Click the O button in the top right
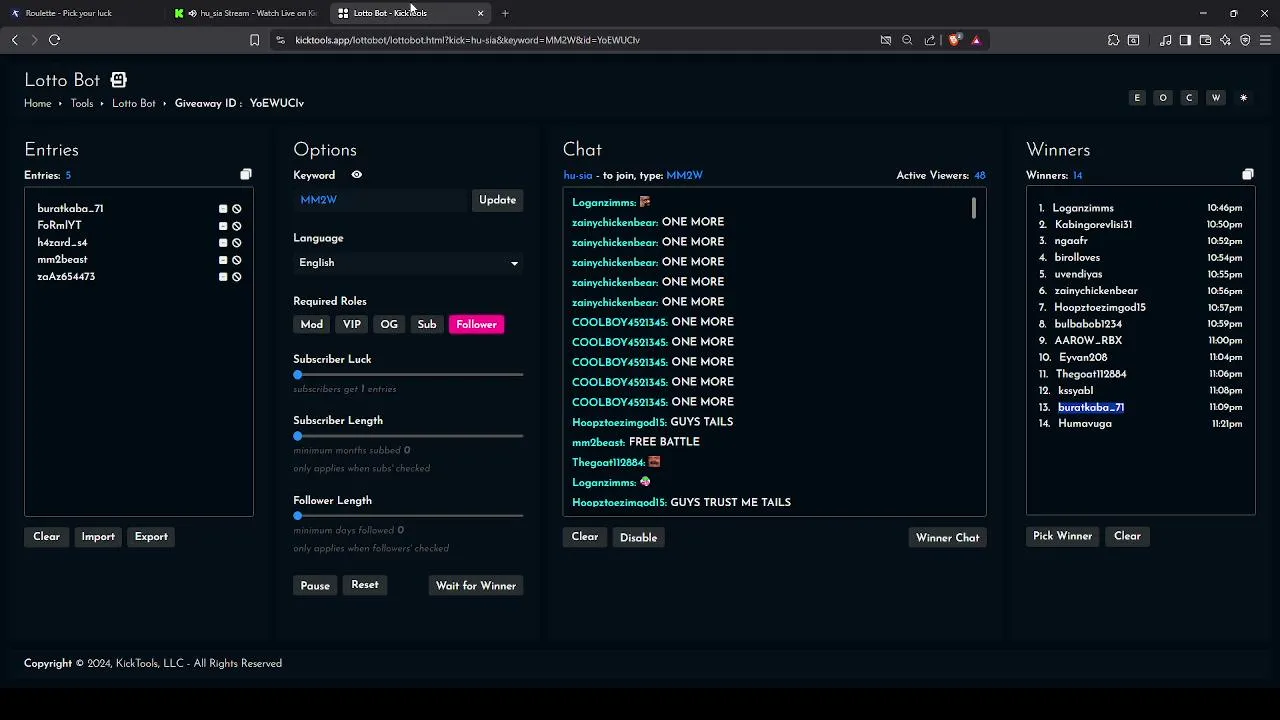Image resolution: width=1280 pixels, height=720 pixels. 1163,98
